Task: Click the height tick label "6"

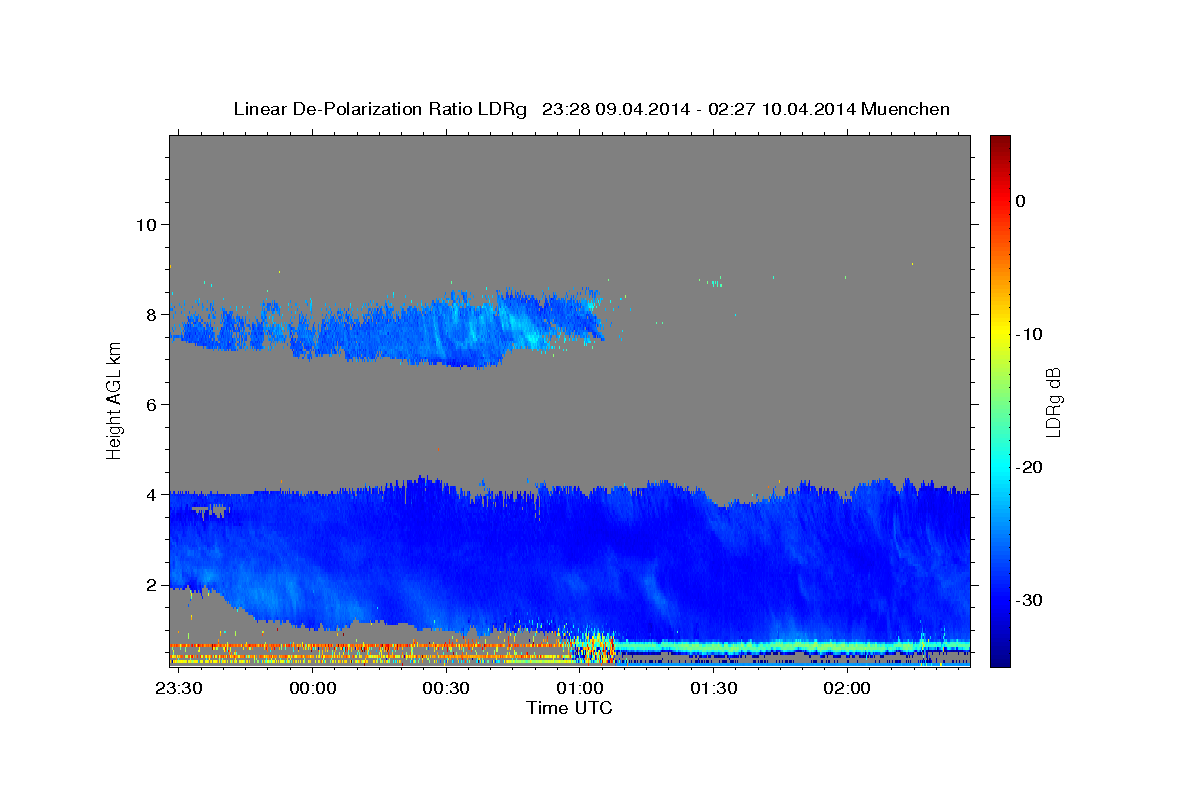Action: pos(150,404)
